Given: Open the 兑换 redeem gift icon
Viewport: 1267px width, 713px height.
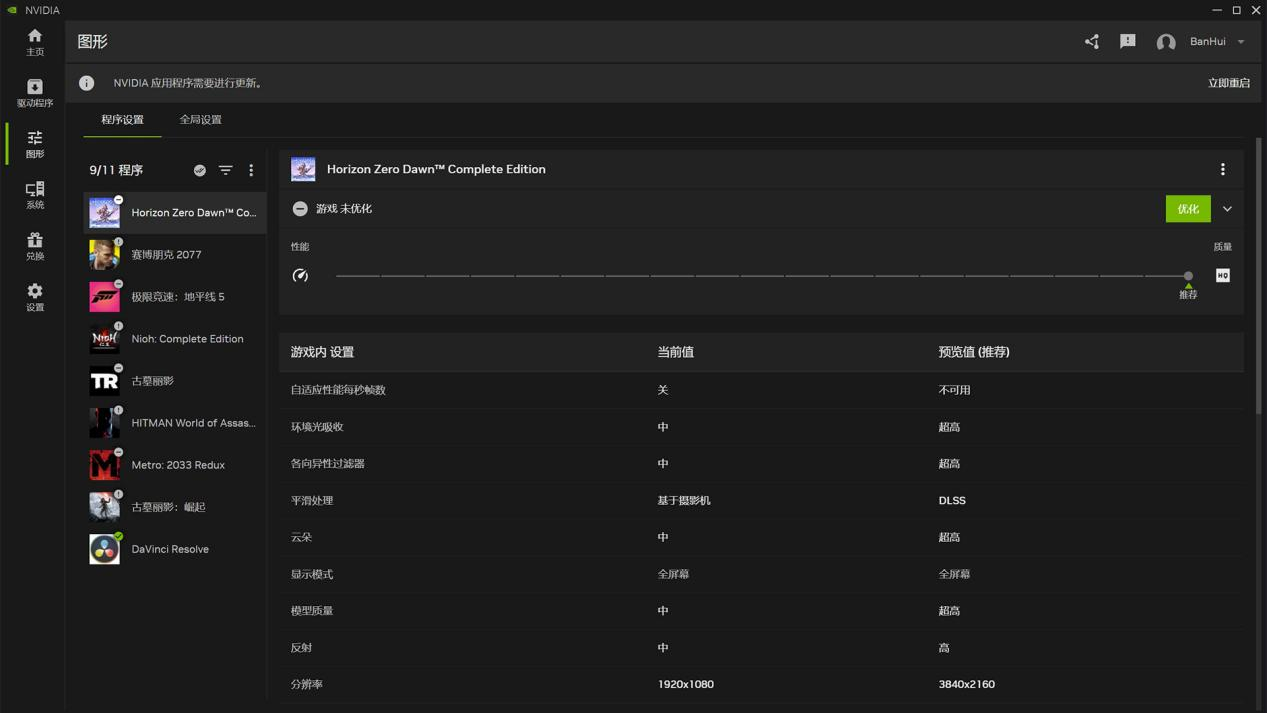Looking at the screenshot, I should pyautogui.click(x=35, y=246).
